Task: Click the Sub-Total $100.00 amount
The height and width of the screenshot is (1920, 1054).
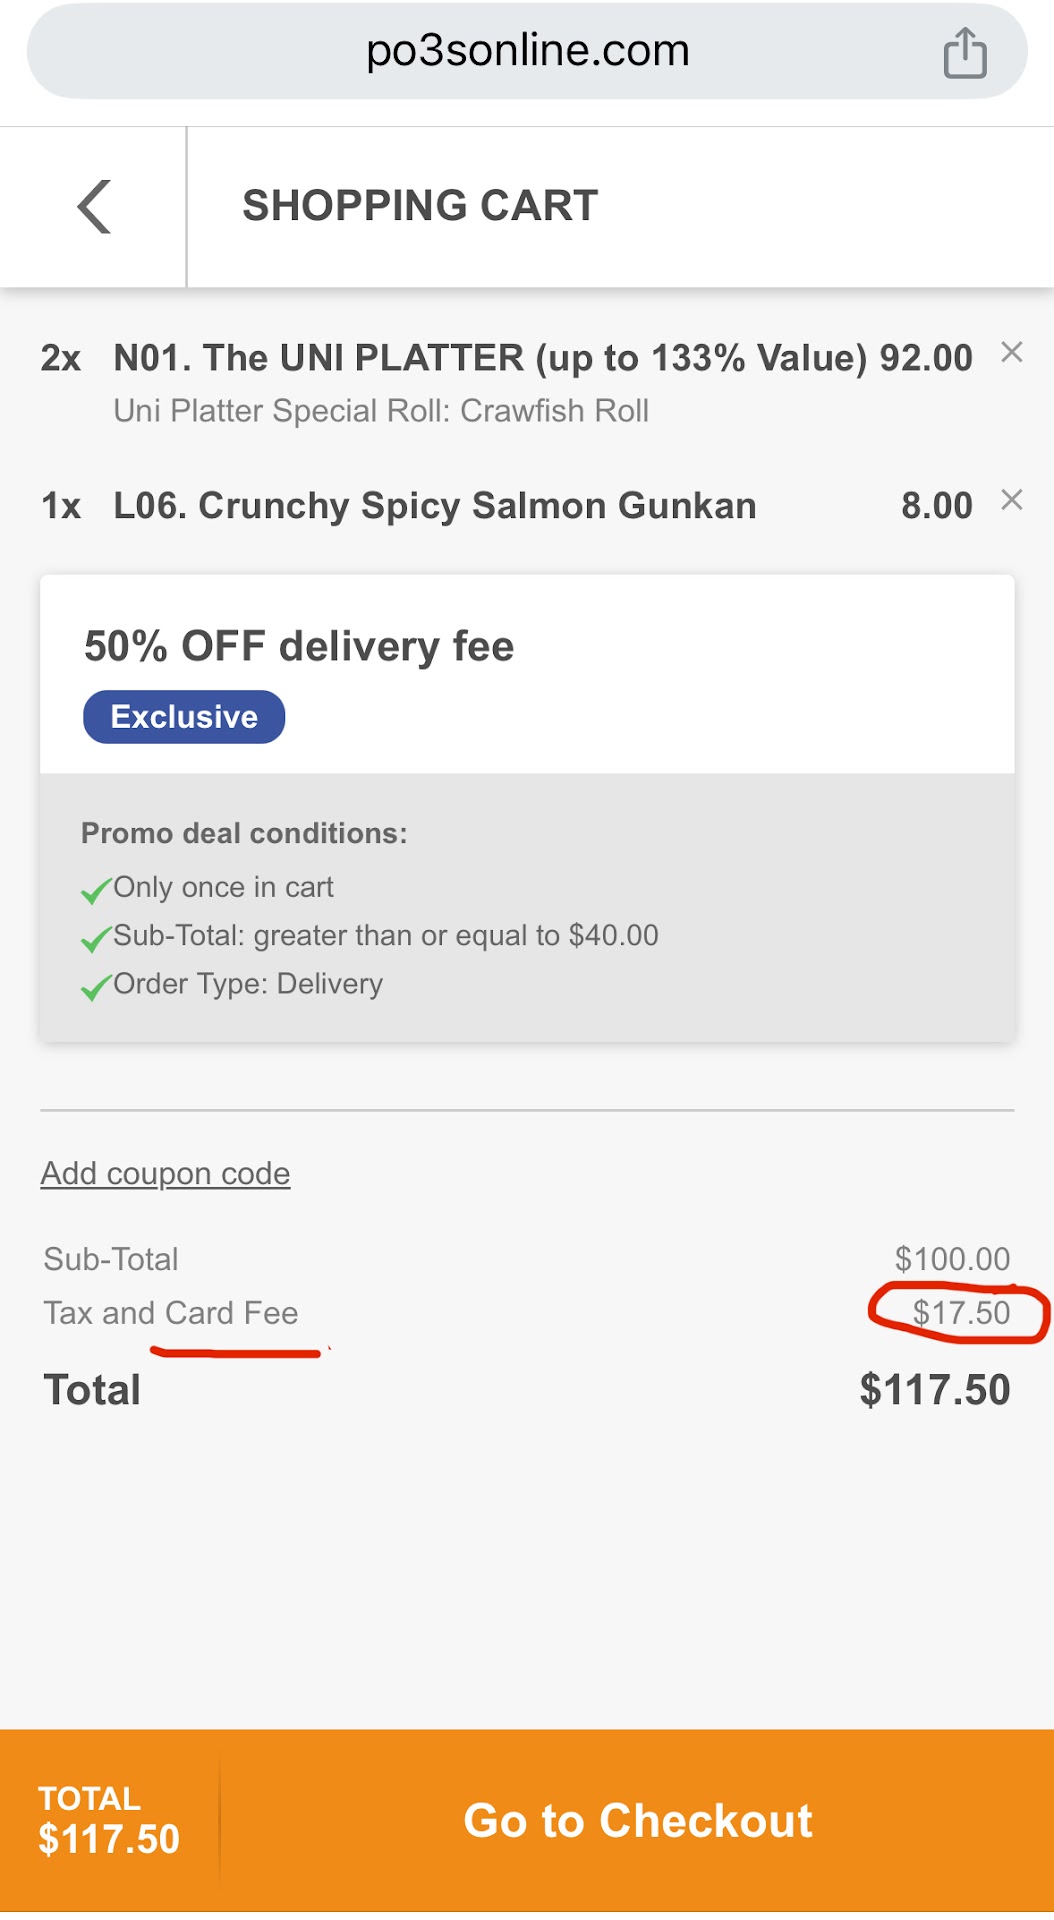Action: pos(952,1259)
